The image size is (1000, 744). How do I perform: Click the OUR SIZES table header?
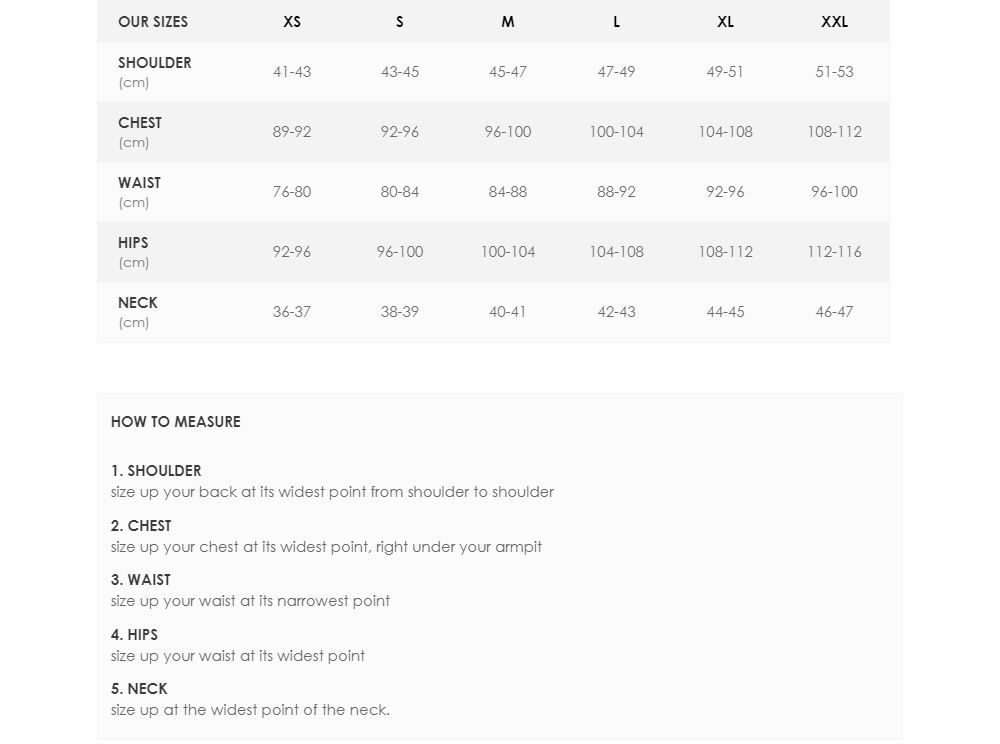click(x=153, y=22)
